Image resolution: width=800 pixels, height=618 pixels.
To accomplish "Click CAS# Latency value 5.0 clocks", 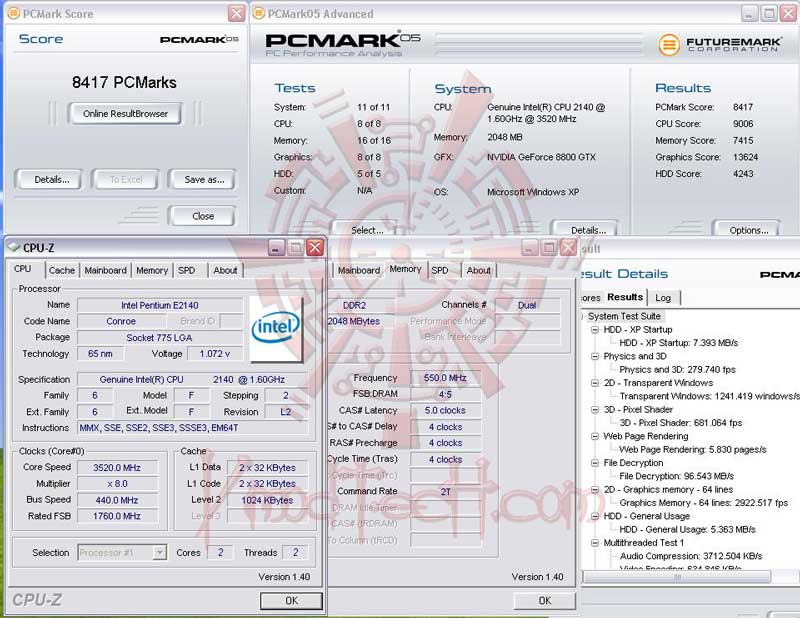I will pos(445,410).
